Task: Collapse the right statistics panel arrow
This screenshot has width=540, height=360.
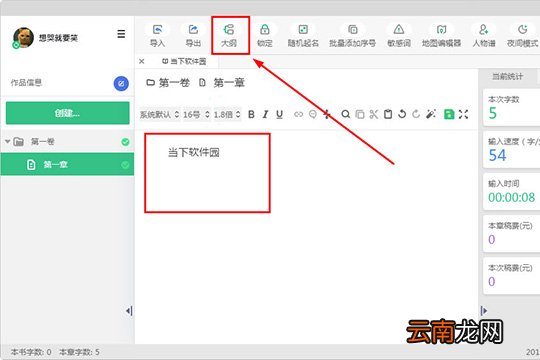Action: pos(484,310)
